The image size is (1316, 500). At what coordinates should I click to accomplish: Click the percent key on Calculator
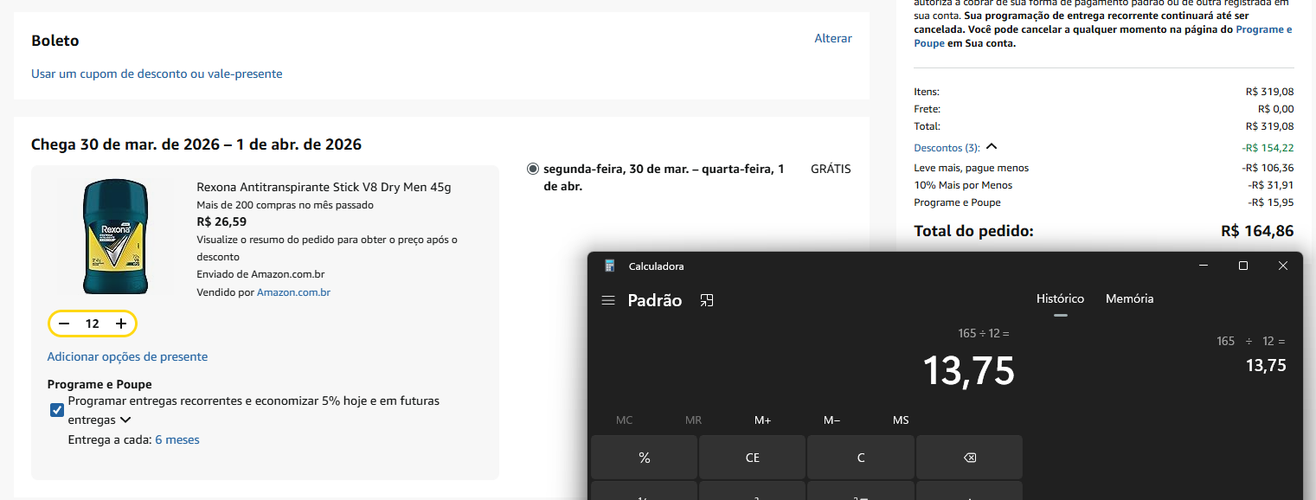click(644, 457)
